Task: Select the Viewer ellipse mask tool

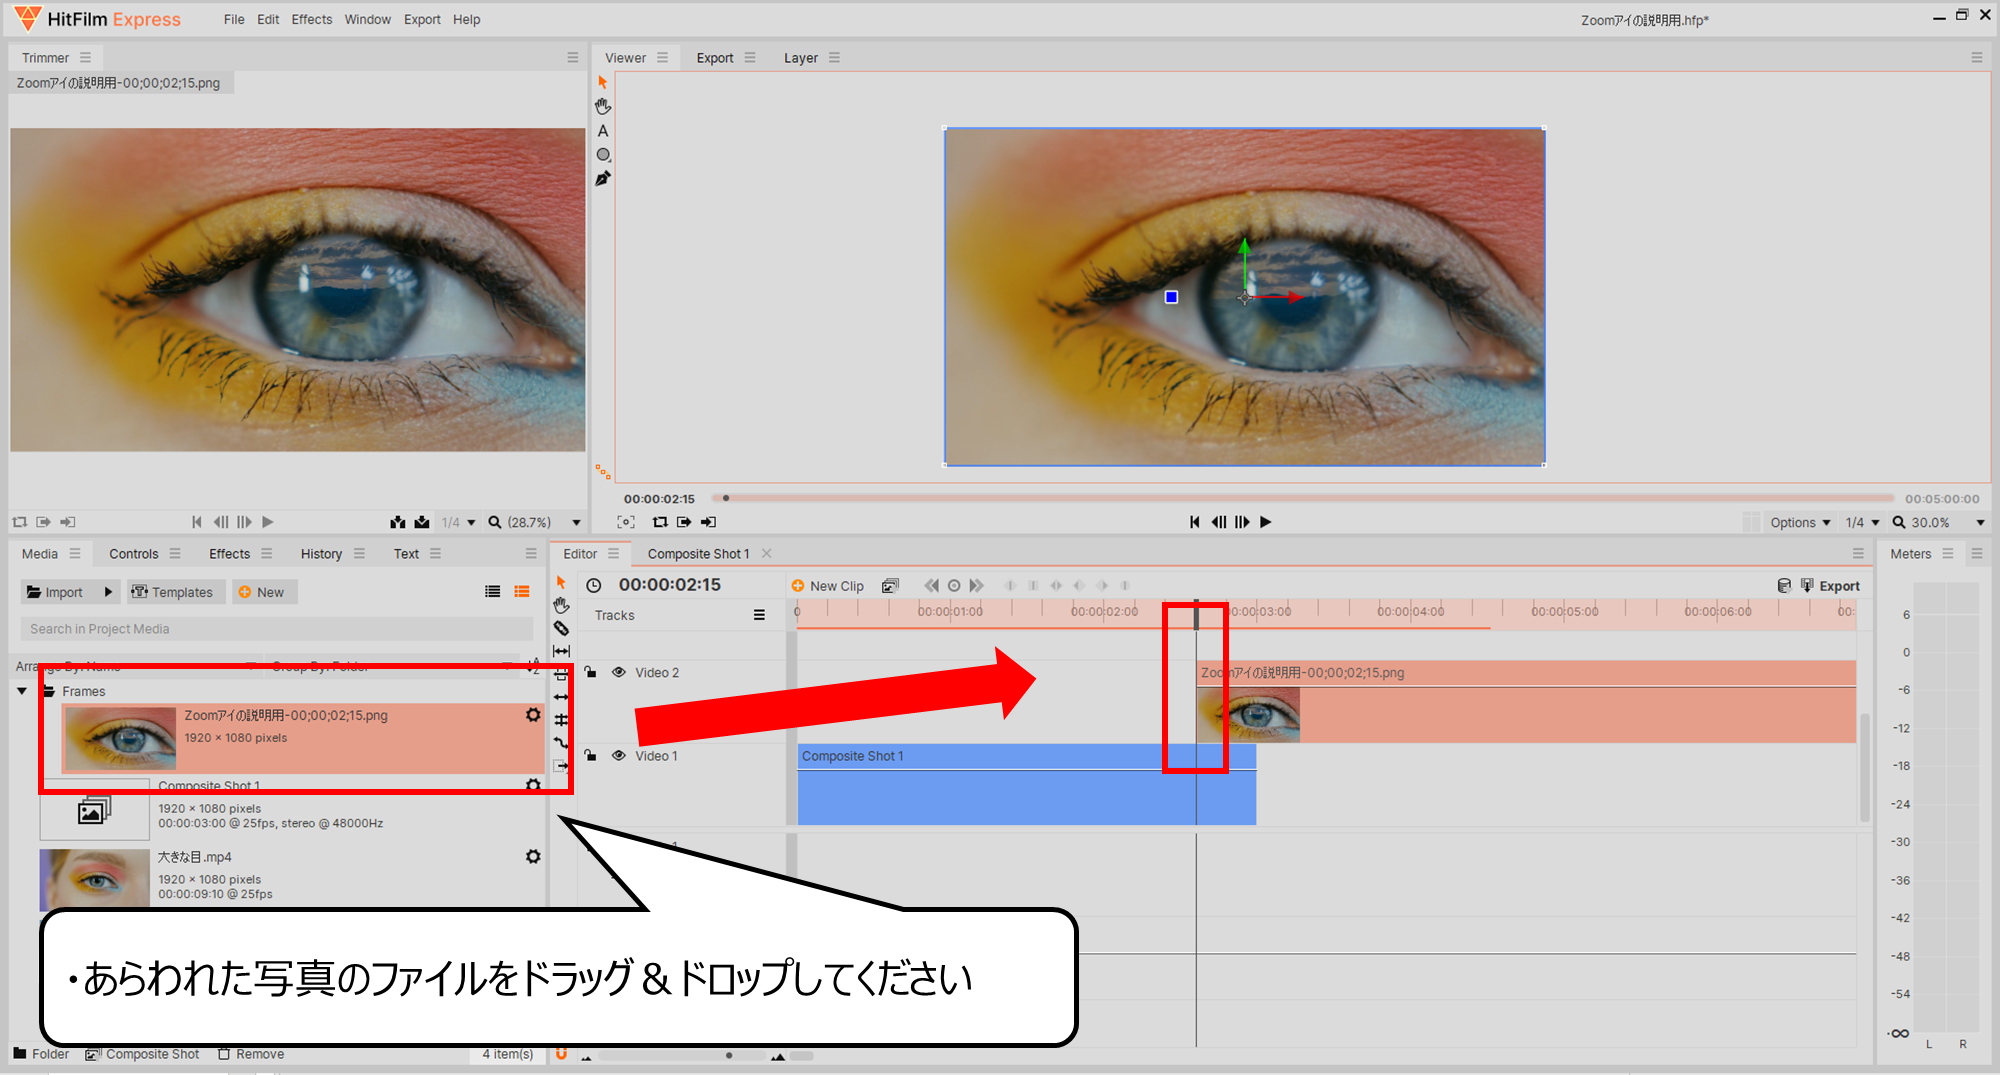Action: tap(602, 155)
